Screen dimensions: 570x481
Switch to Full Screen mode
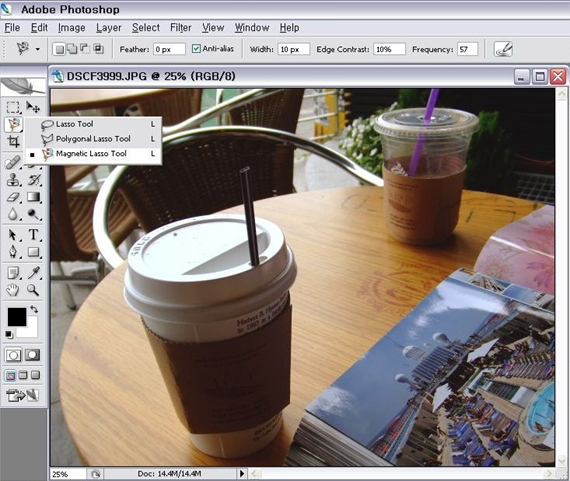[x=35, y=375]
